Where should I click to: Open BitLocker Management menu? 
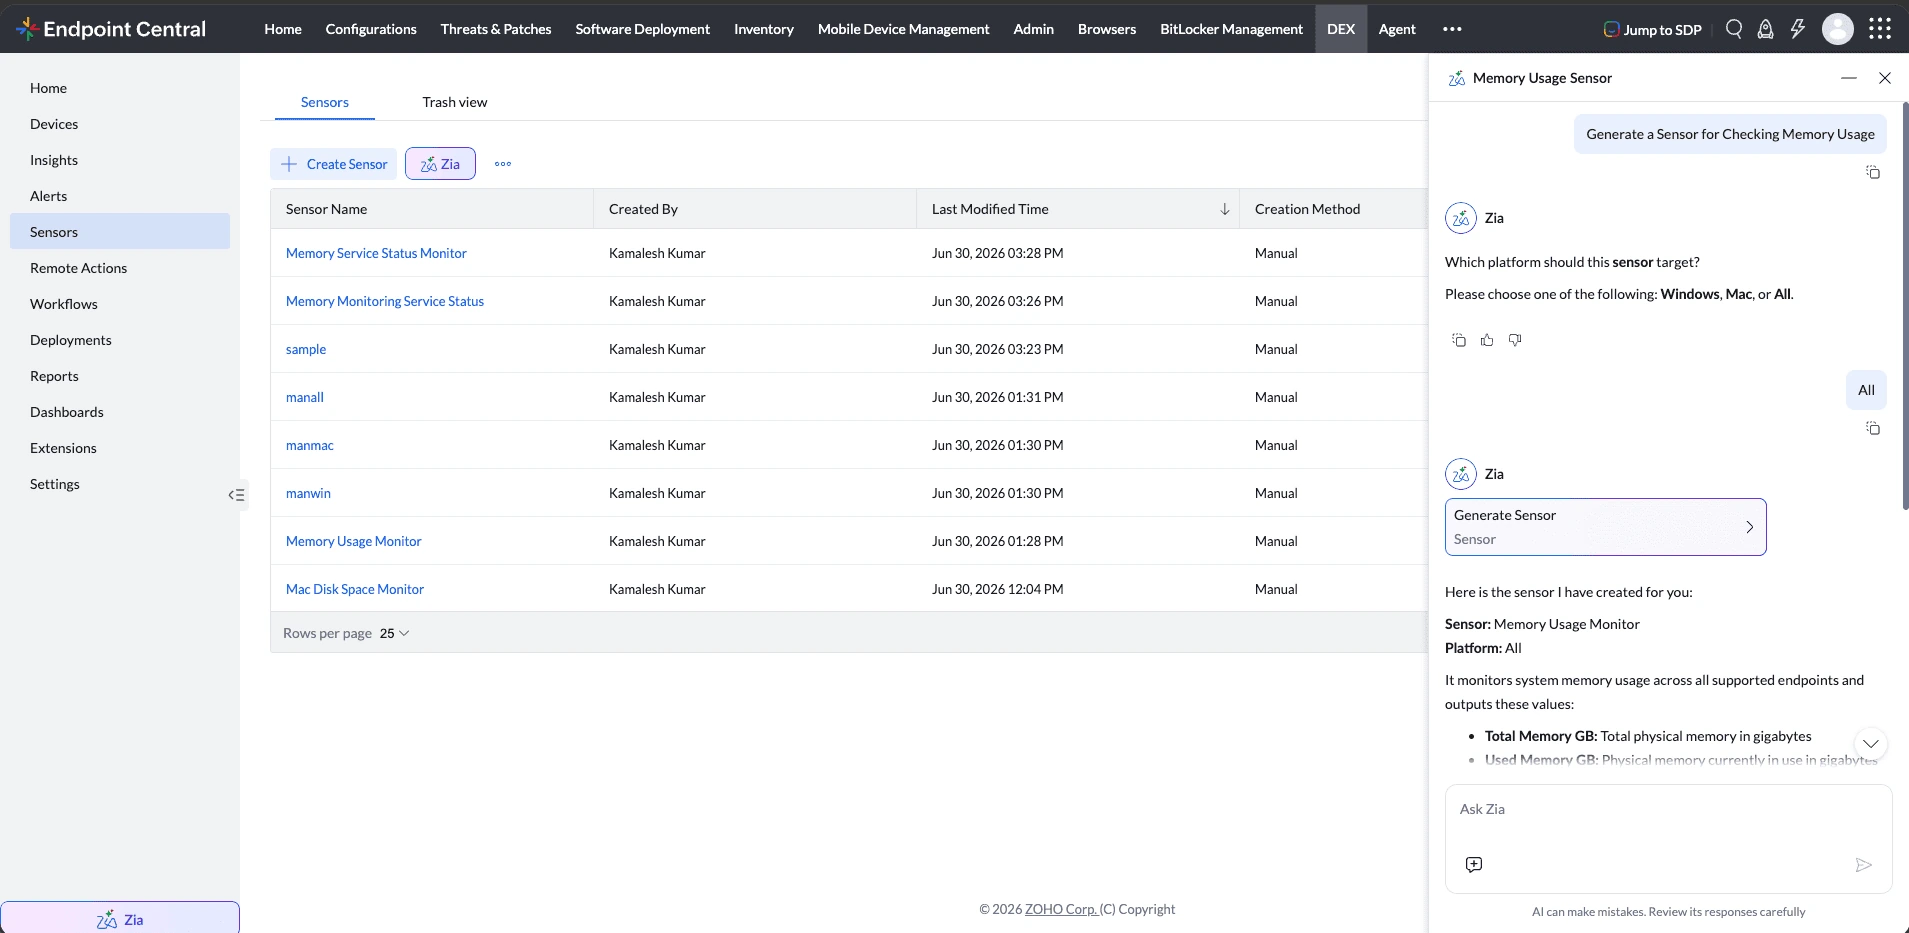click(1232, 29)
